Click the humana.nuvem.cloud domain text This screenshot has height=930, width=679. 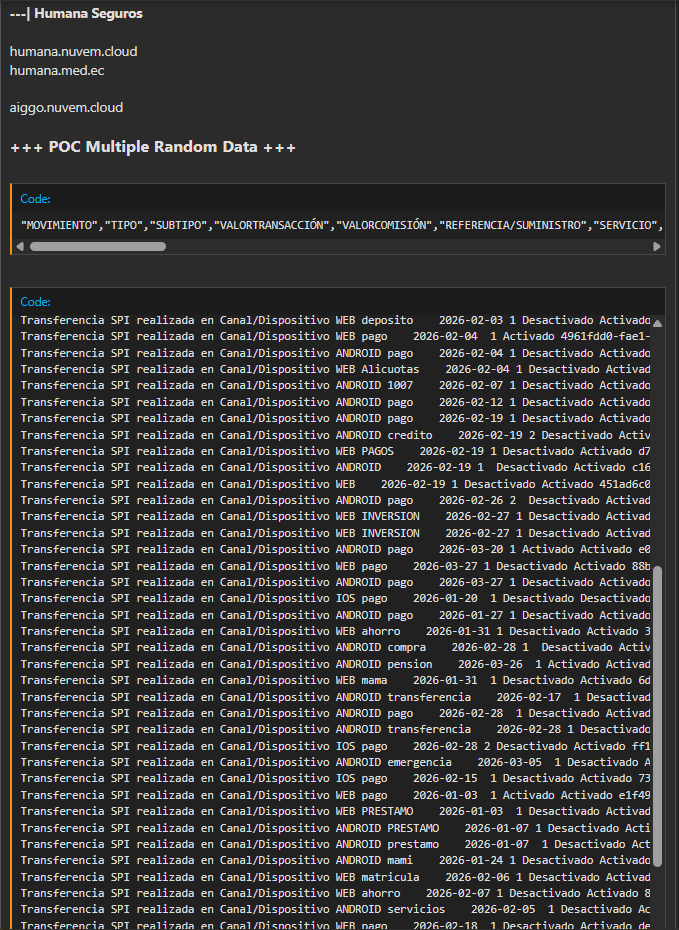click(x=74, y=52)
